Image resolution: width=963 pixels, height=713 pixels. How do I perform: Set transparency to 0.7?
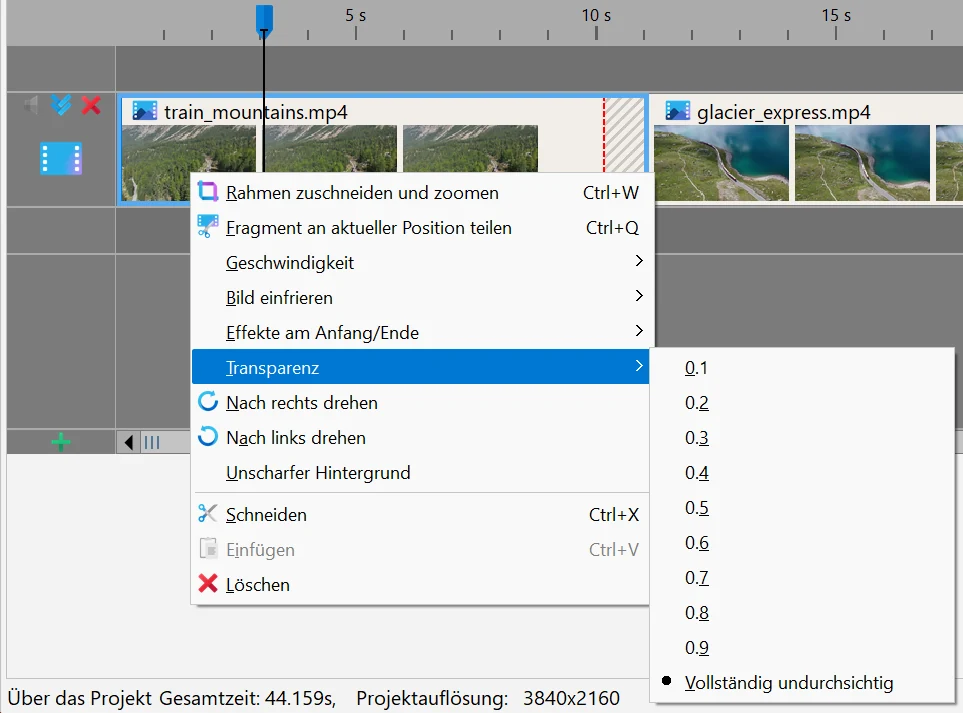(x=802, y=578)
